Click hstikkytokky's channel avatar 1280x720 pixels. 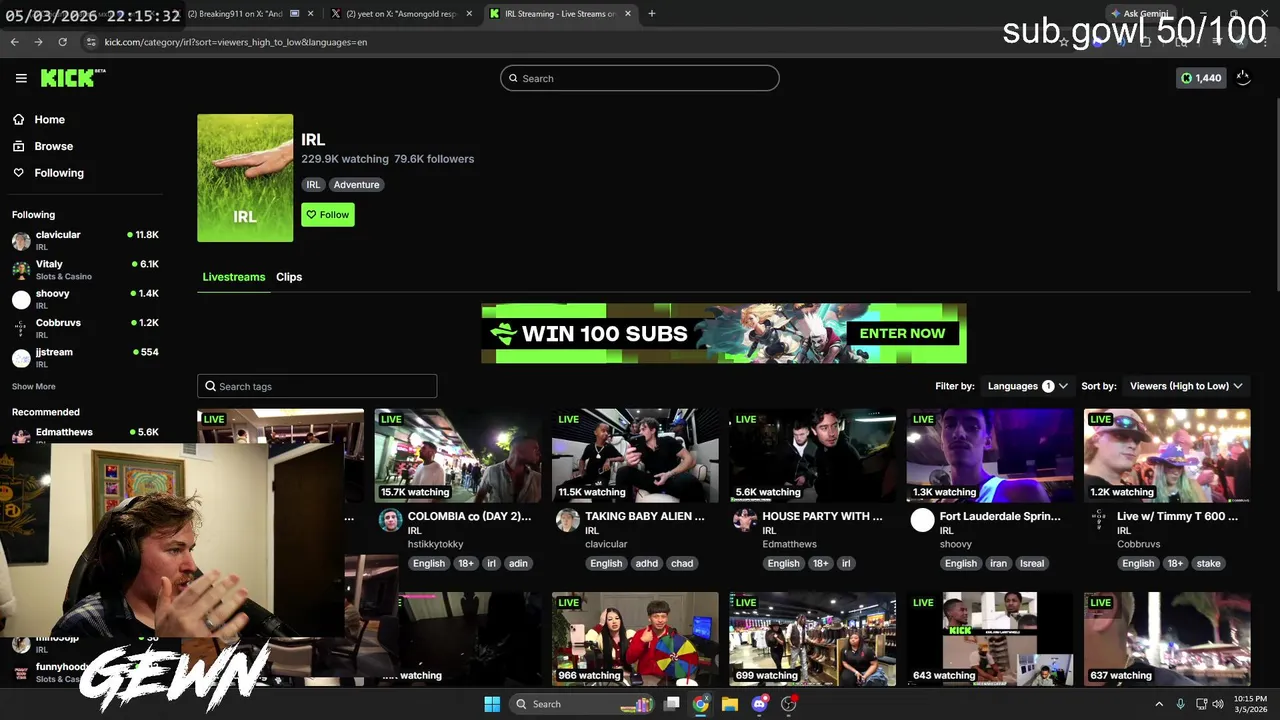[390, 520]
